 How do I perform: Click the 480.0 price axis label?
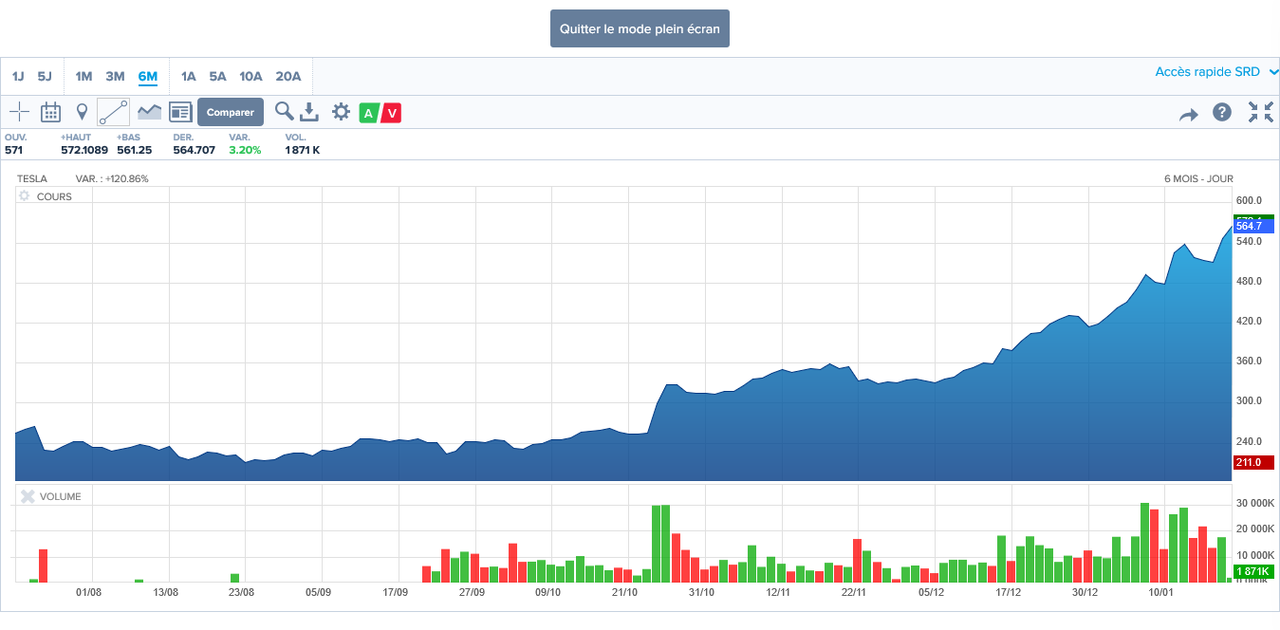[x=1250, y=281]
